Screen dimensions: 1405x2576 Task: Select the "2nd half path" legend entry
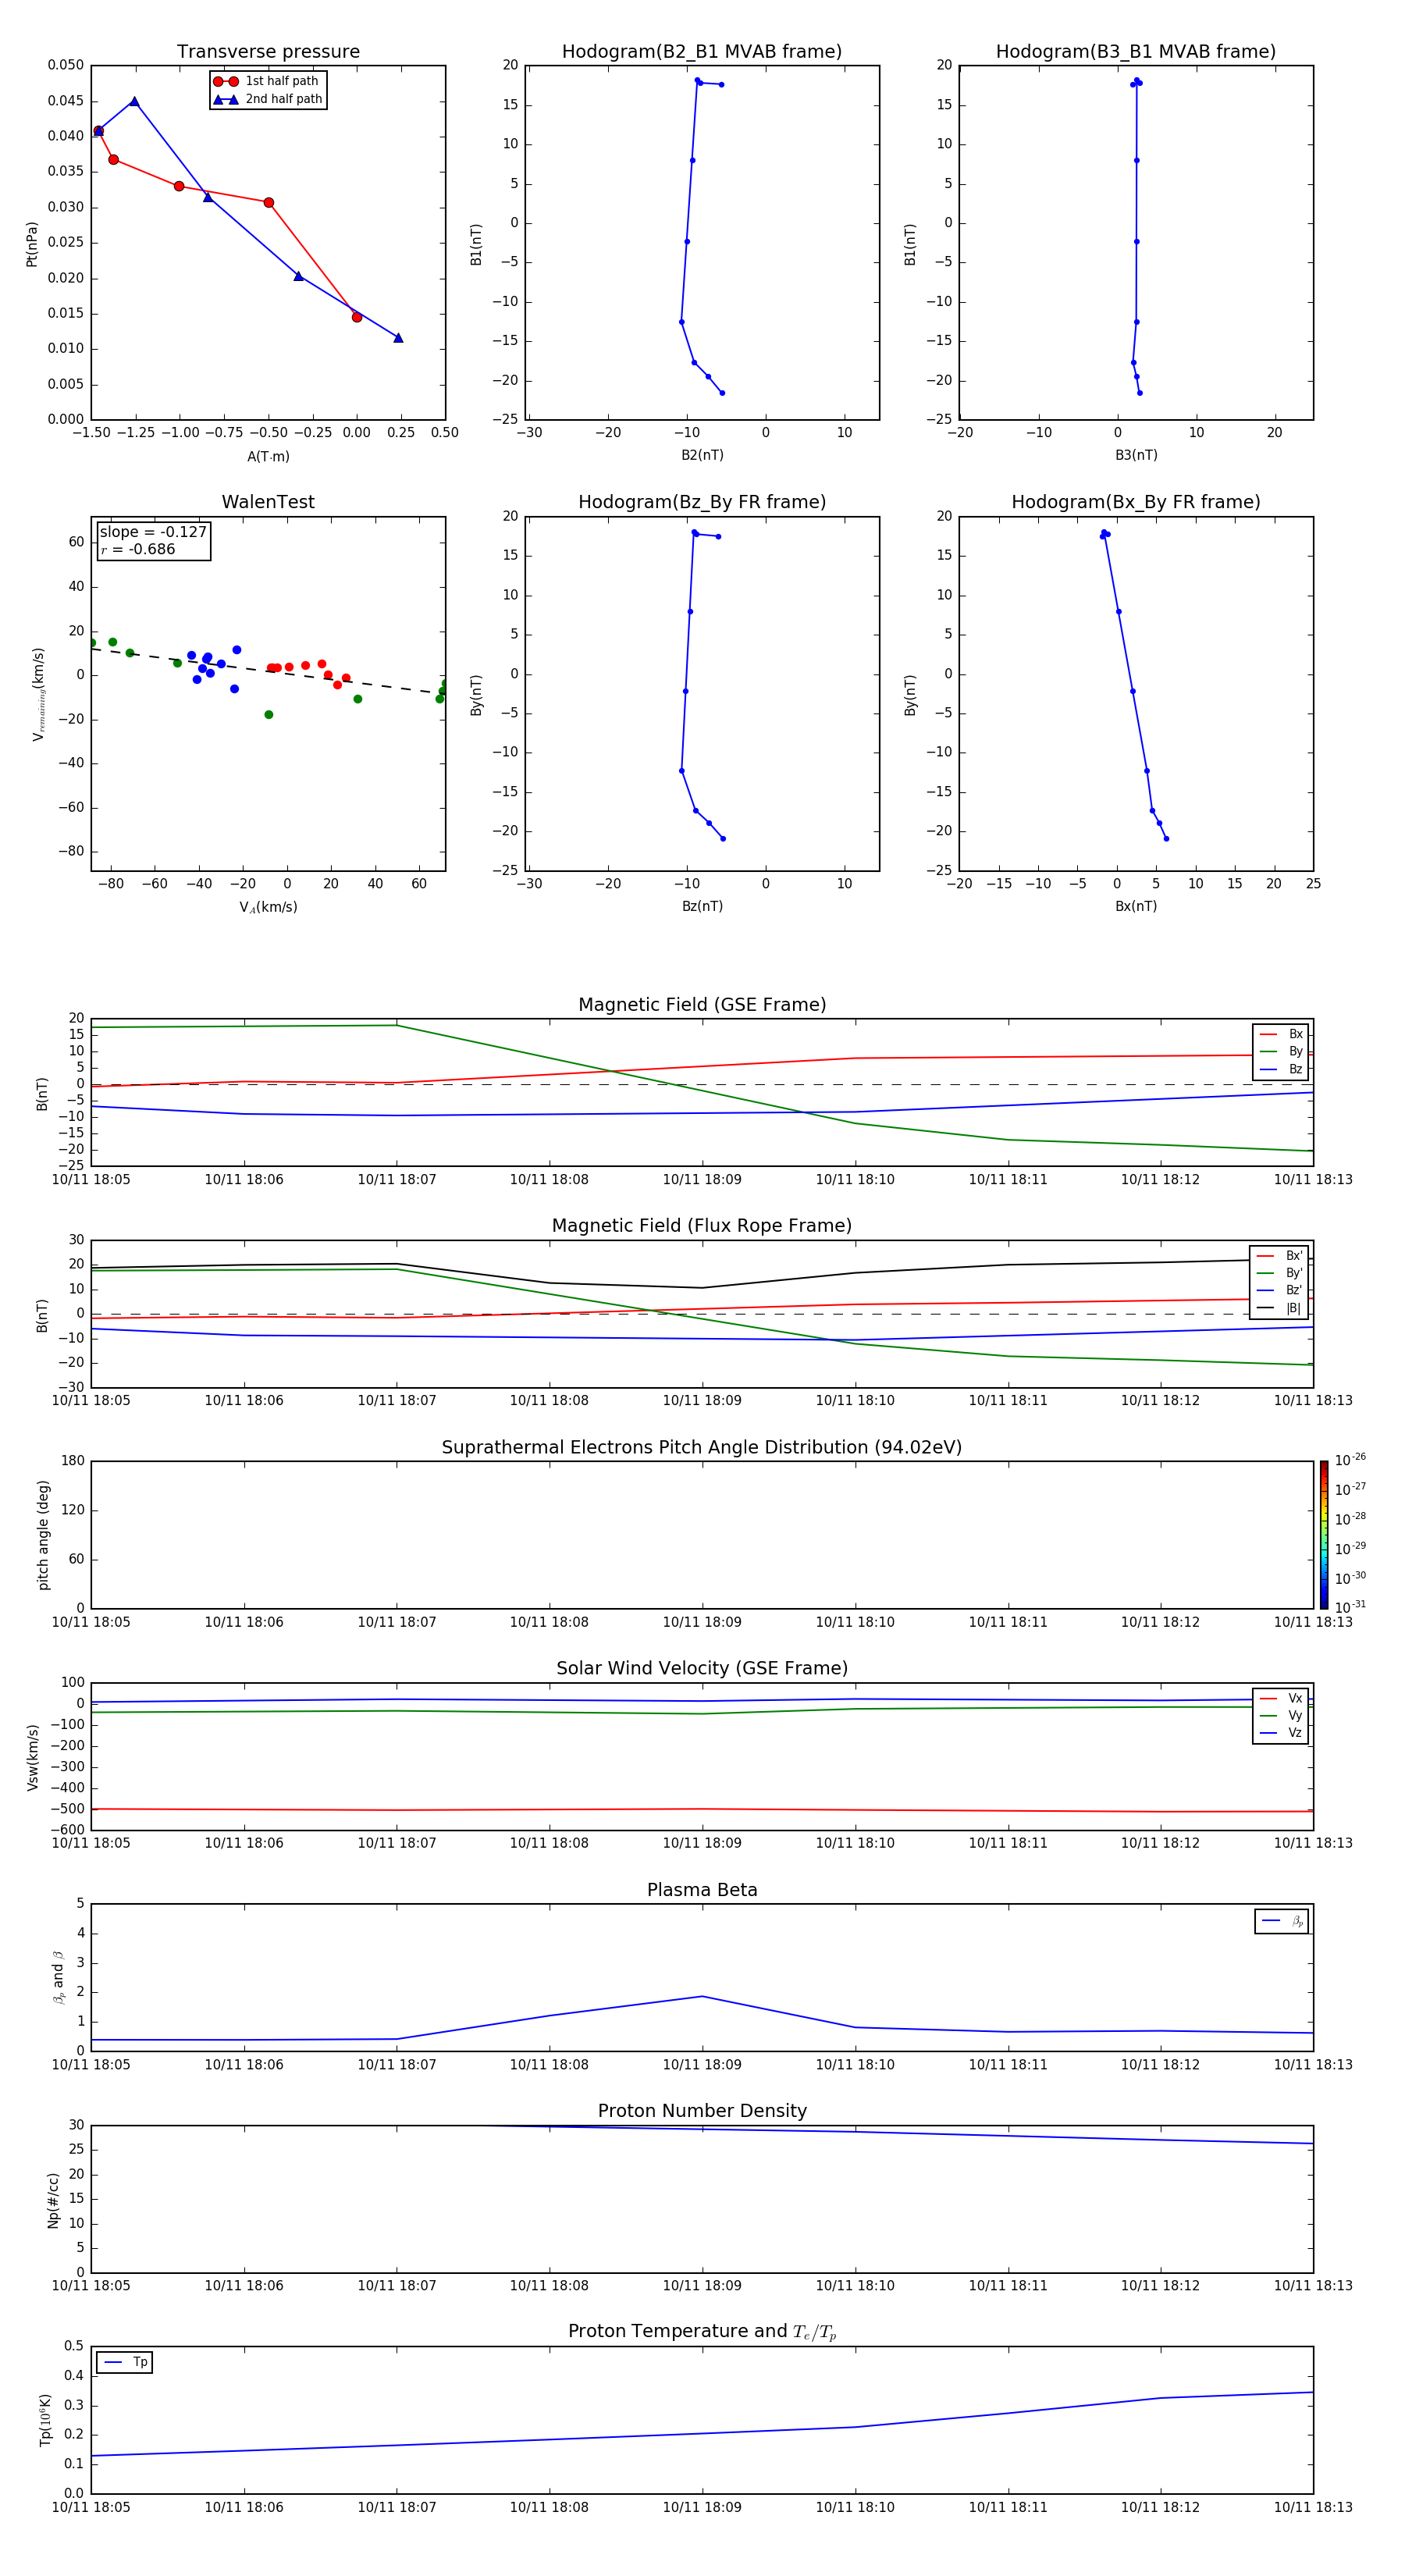coord(267,99)
